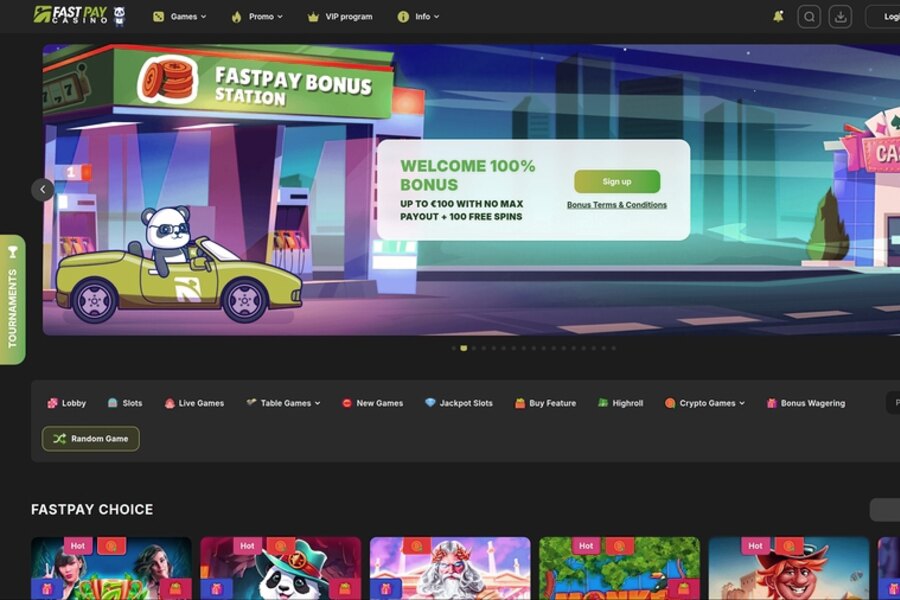Viewport: 900px width, 600px height.
Task: Click the shuffle icon in Random Game
Action: click(60, 439)
